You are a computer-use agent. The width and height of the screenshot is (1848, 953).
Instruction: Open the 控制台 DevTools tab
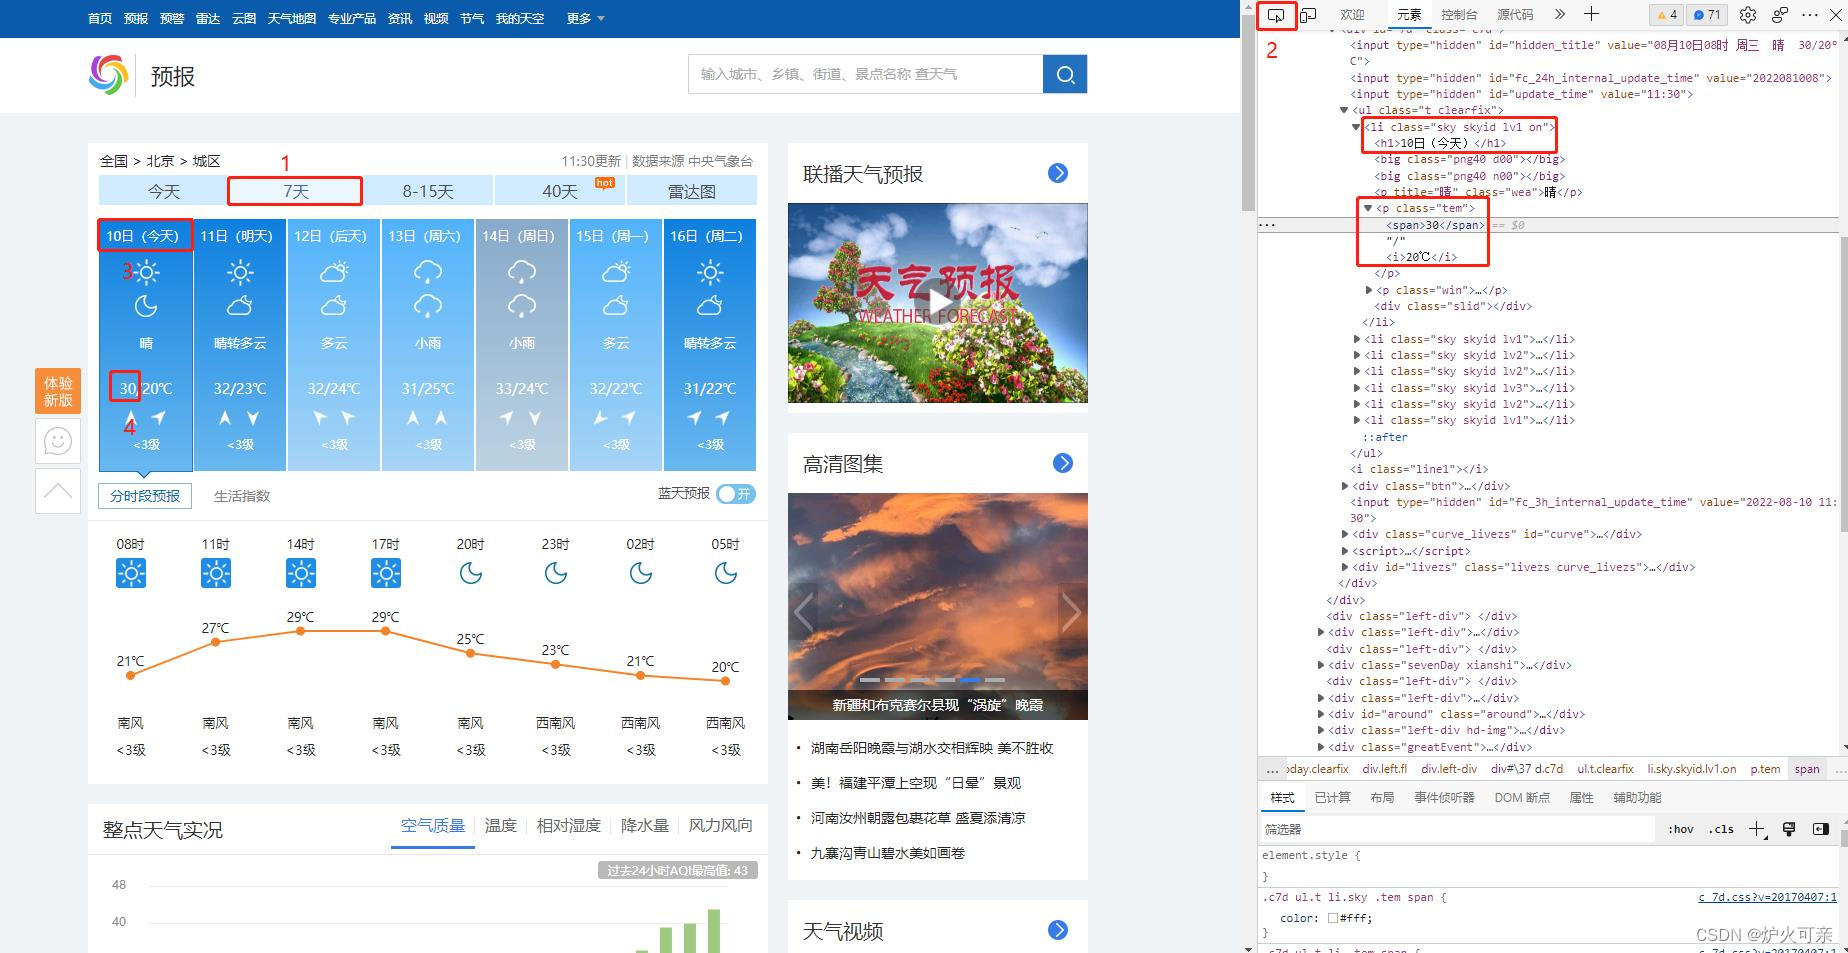1459,14
